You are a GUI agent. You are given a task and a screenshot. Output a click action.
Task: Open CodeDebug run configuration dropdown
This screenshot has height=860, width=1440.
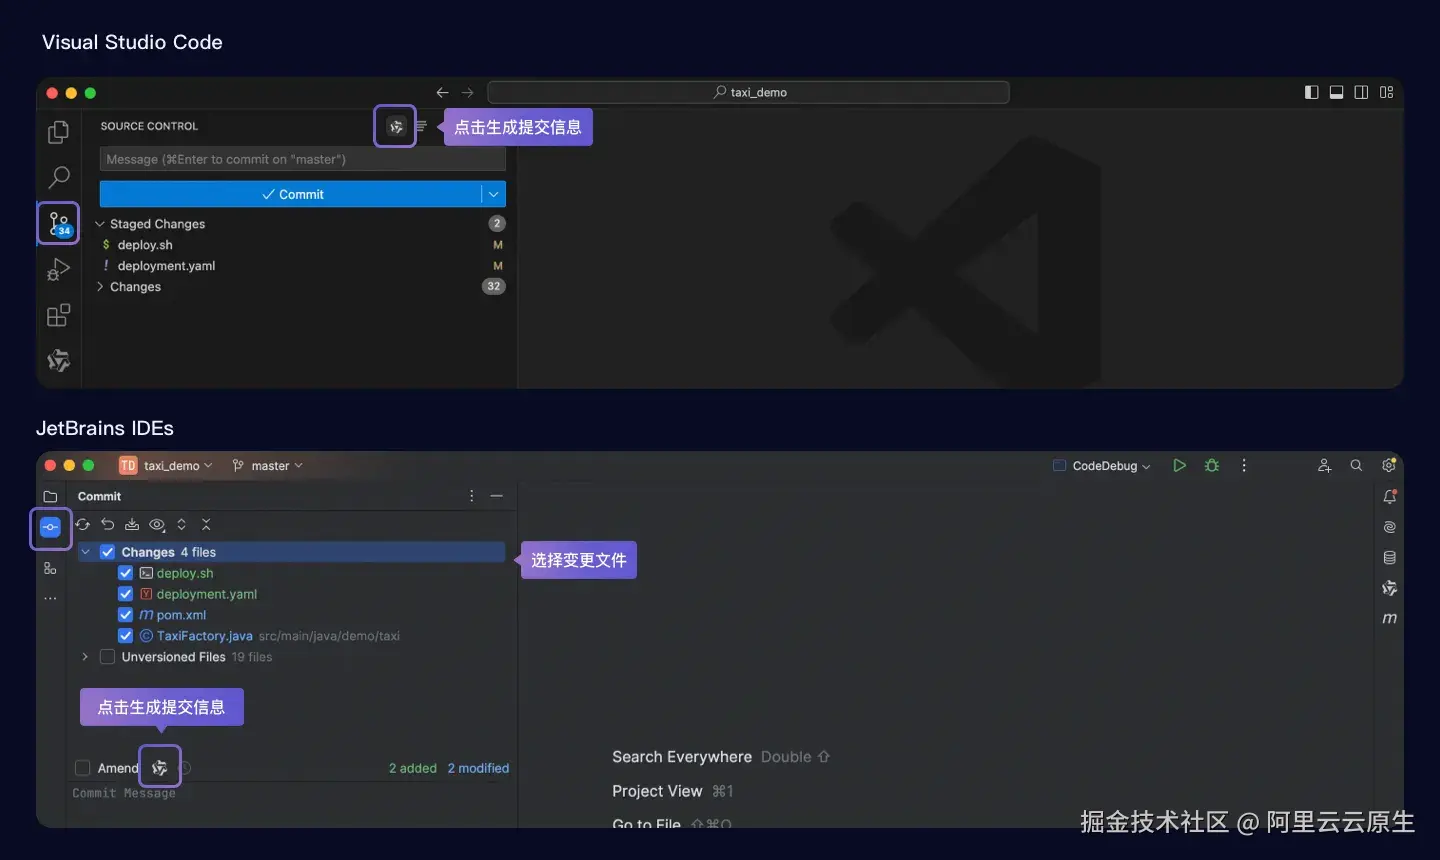1102,466
